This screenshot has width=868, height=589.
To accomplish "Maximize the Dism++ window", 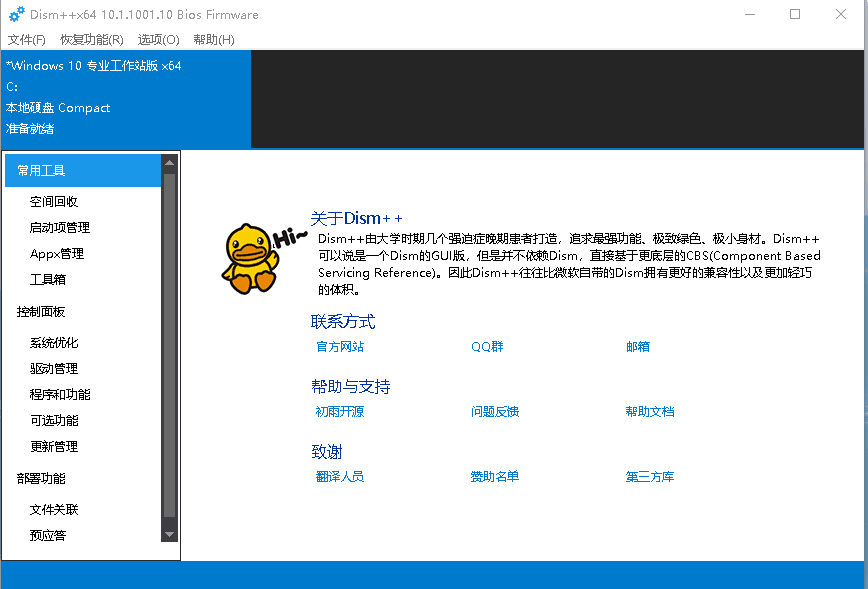I will (x=795, y=14).
